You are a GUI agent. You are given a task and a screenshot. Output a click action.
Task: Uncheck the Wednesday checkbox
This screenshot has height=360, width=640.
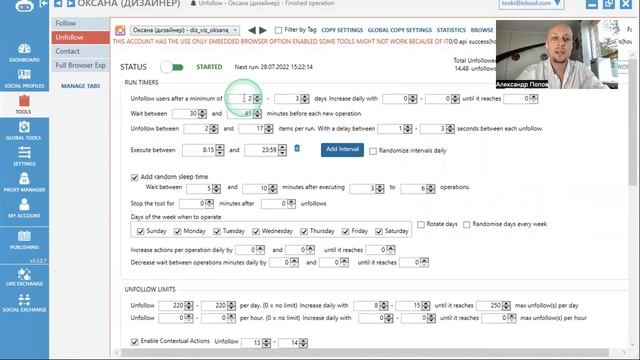256,231
